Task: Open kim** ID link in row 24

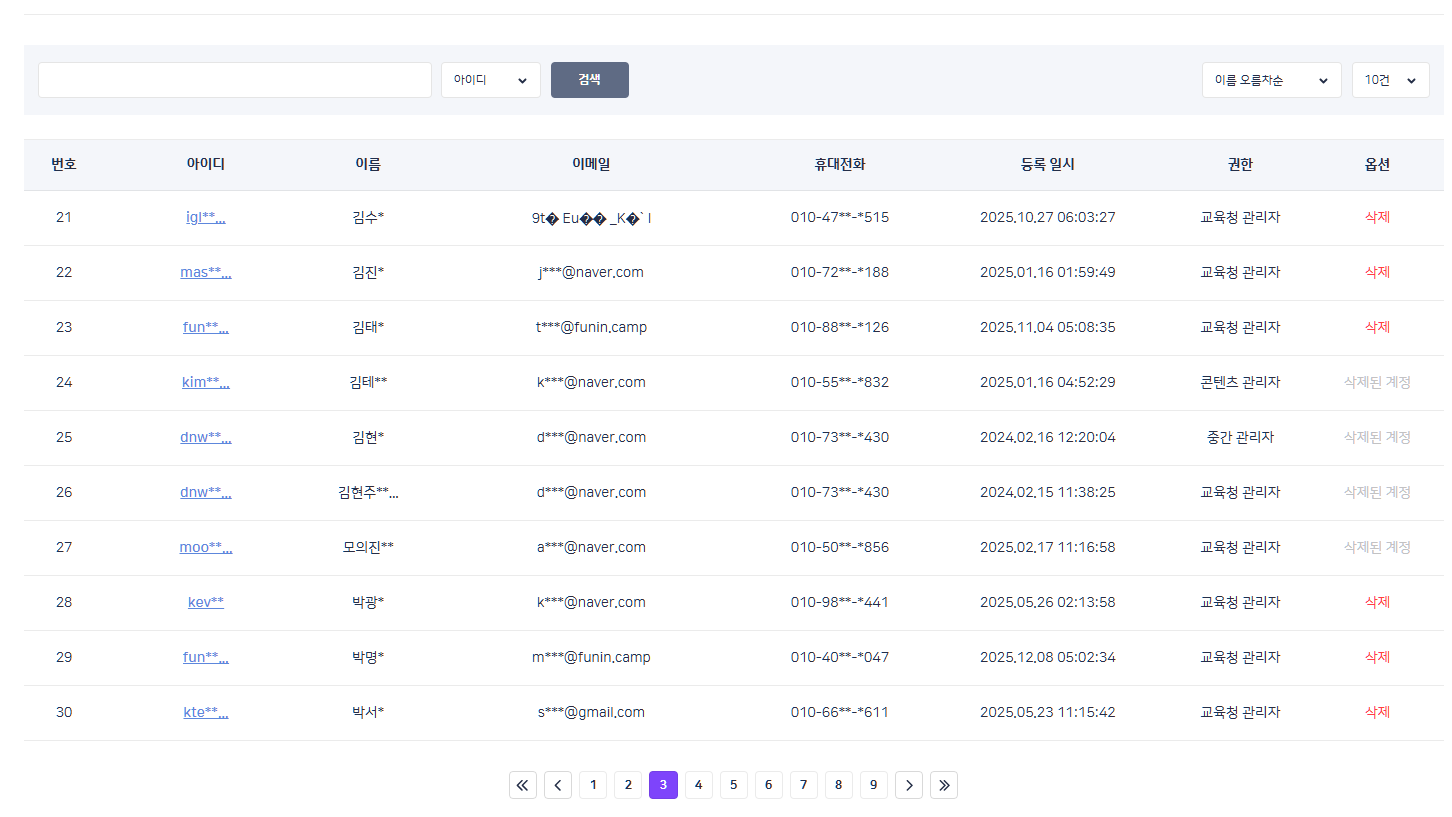Action: pyautogui.click(x=206, y=382)
